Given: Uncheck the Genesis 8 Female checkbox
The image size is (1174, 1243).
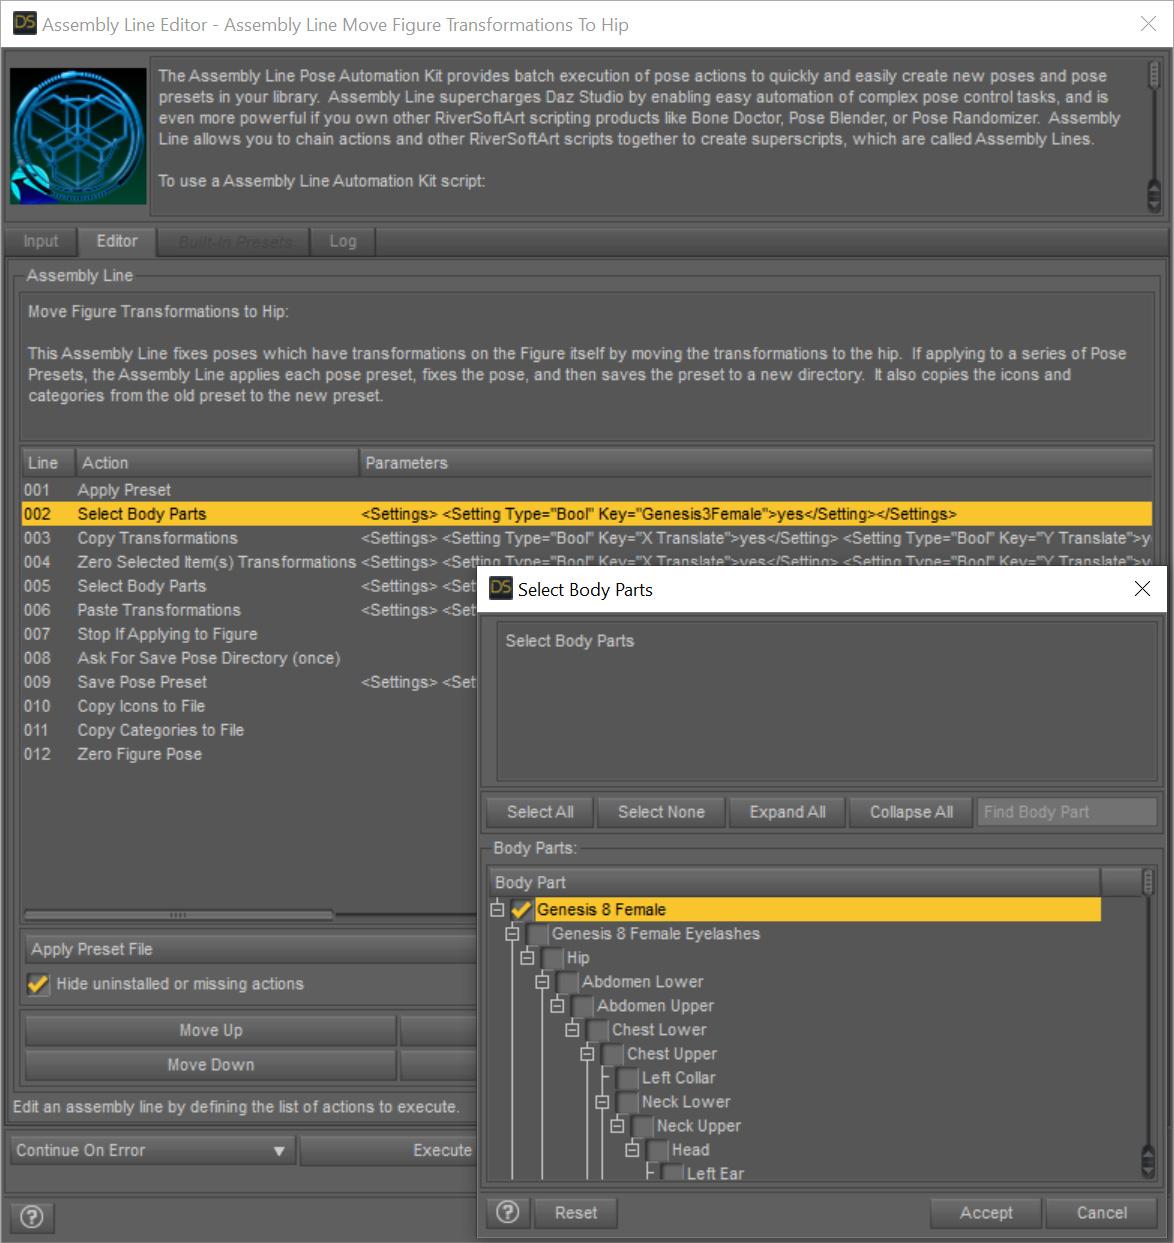Looking at the screenshot, I should point(520,910).
